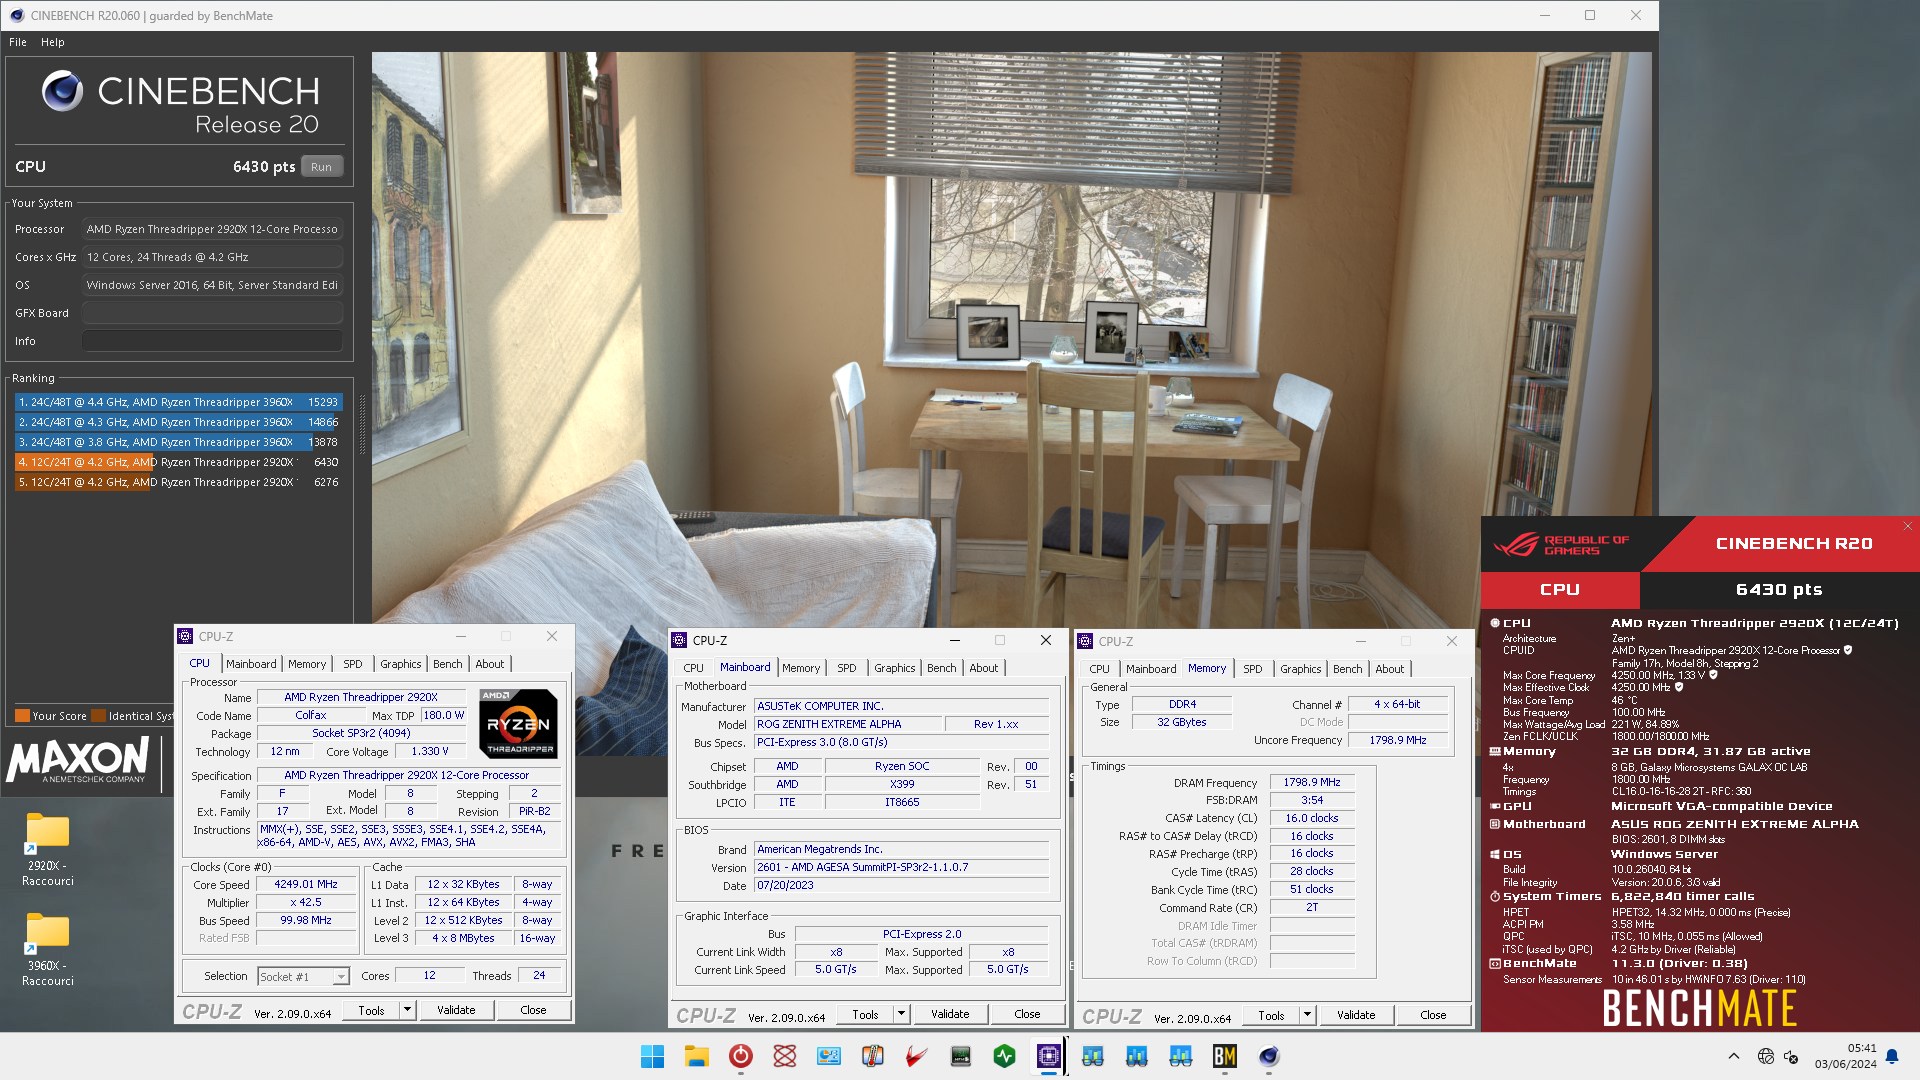Click ROG ZENITH EXTREME ALPHA model field
Screen dimensions: 1920x1080
pos(848,724)
